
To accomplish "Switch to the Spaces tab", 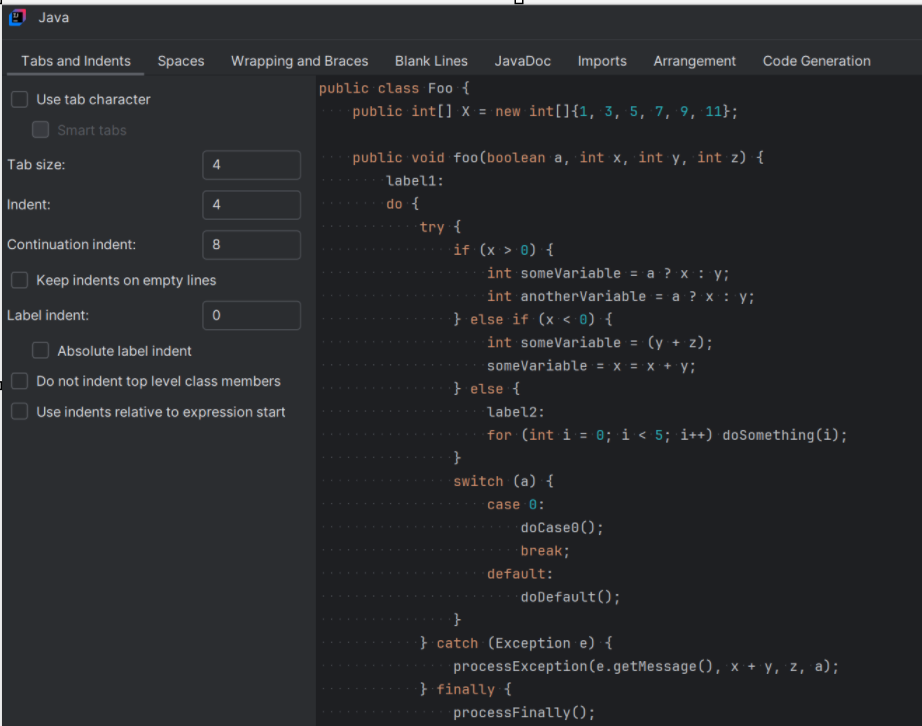I will [181, 61].
